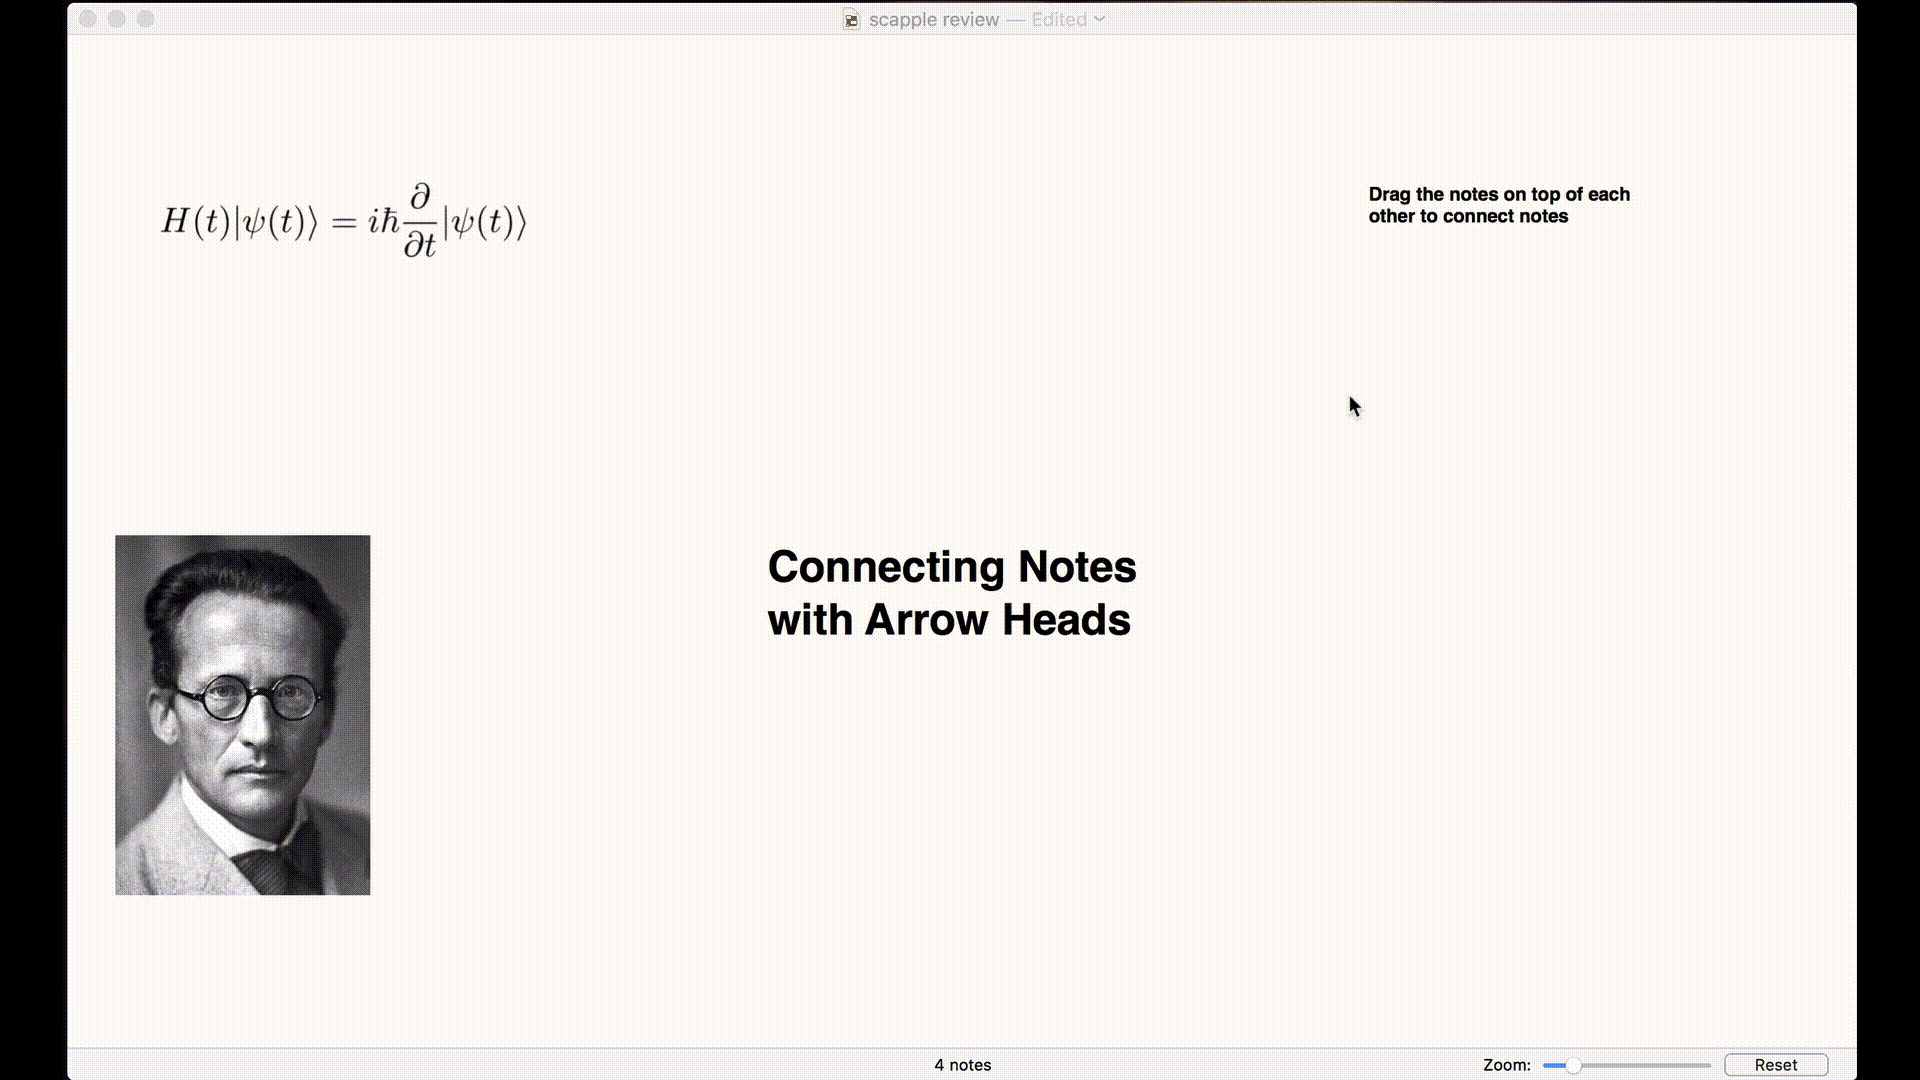
Task: Click the 'Zoom:' label in the footer
Action: [1506, 1065]
